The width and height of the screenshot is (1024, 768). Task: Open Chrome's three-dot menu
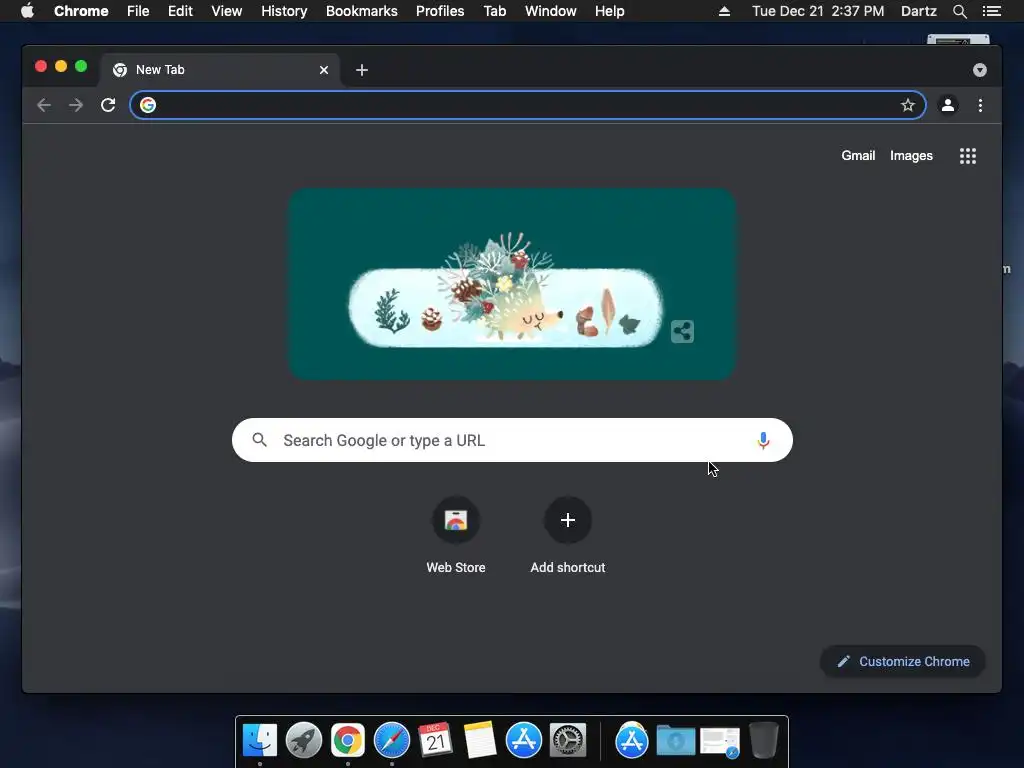tap(980, 105)
